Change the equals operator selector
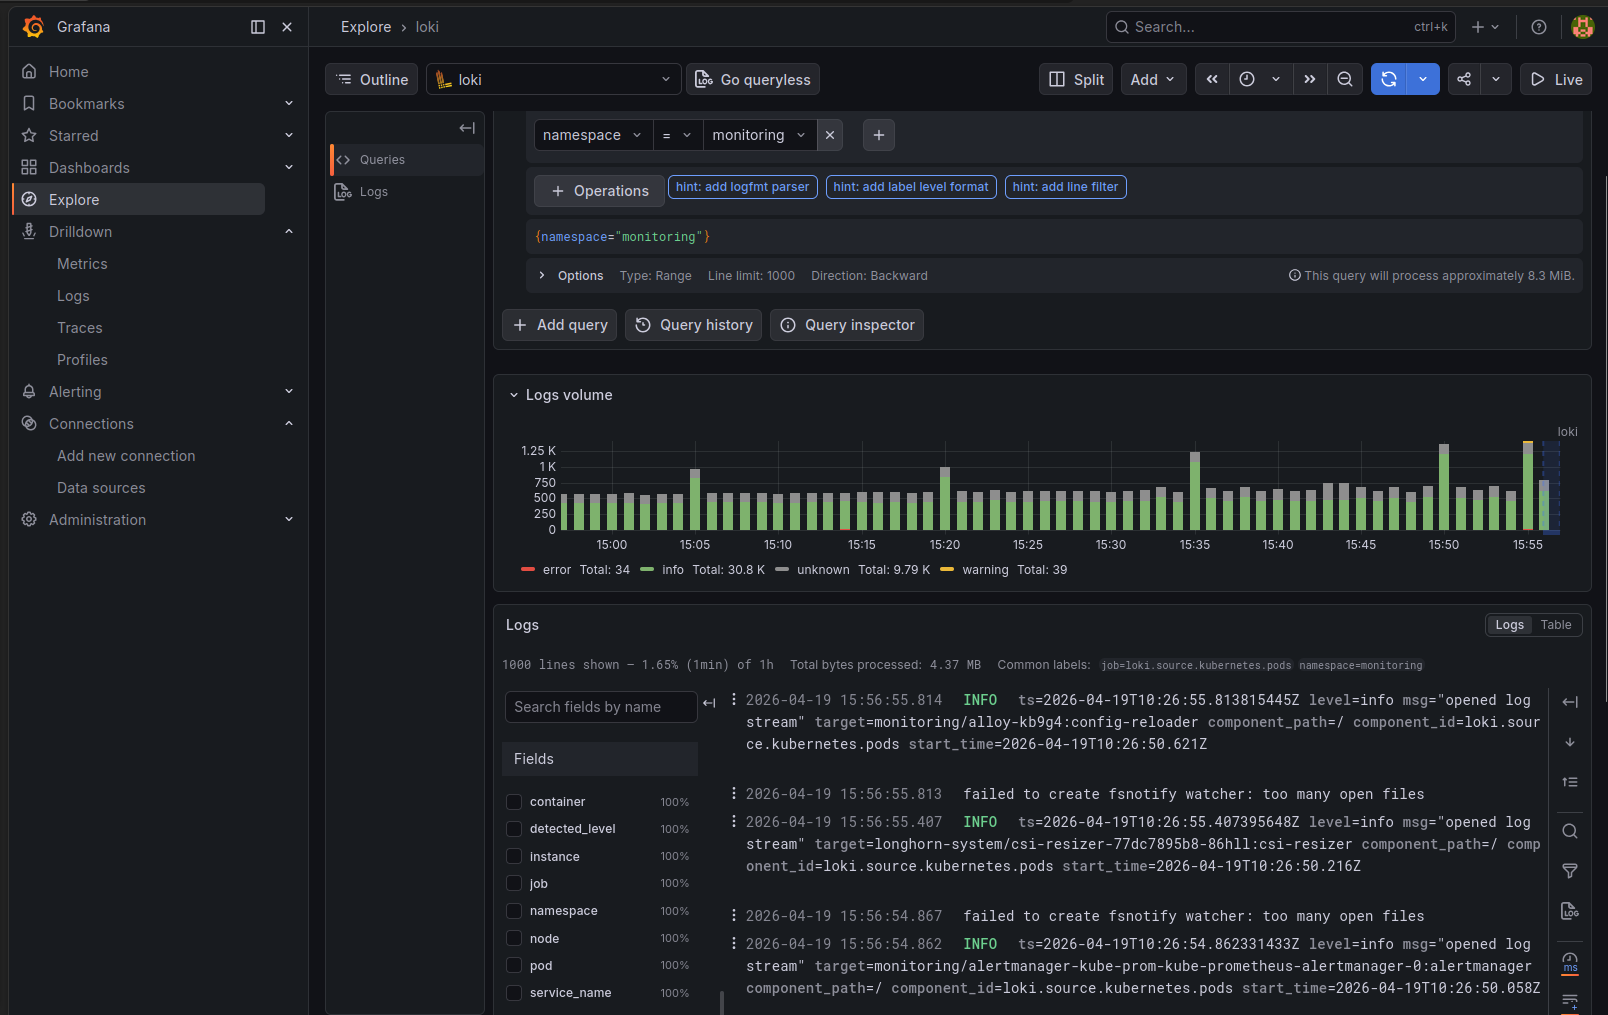Image resolution: width=1608 pixels, height=1015 pixels. tap(677, 135)
